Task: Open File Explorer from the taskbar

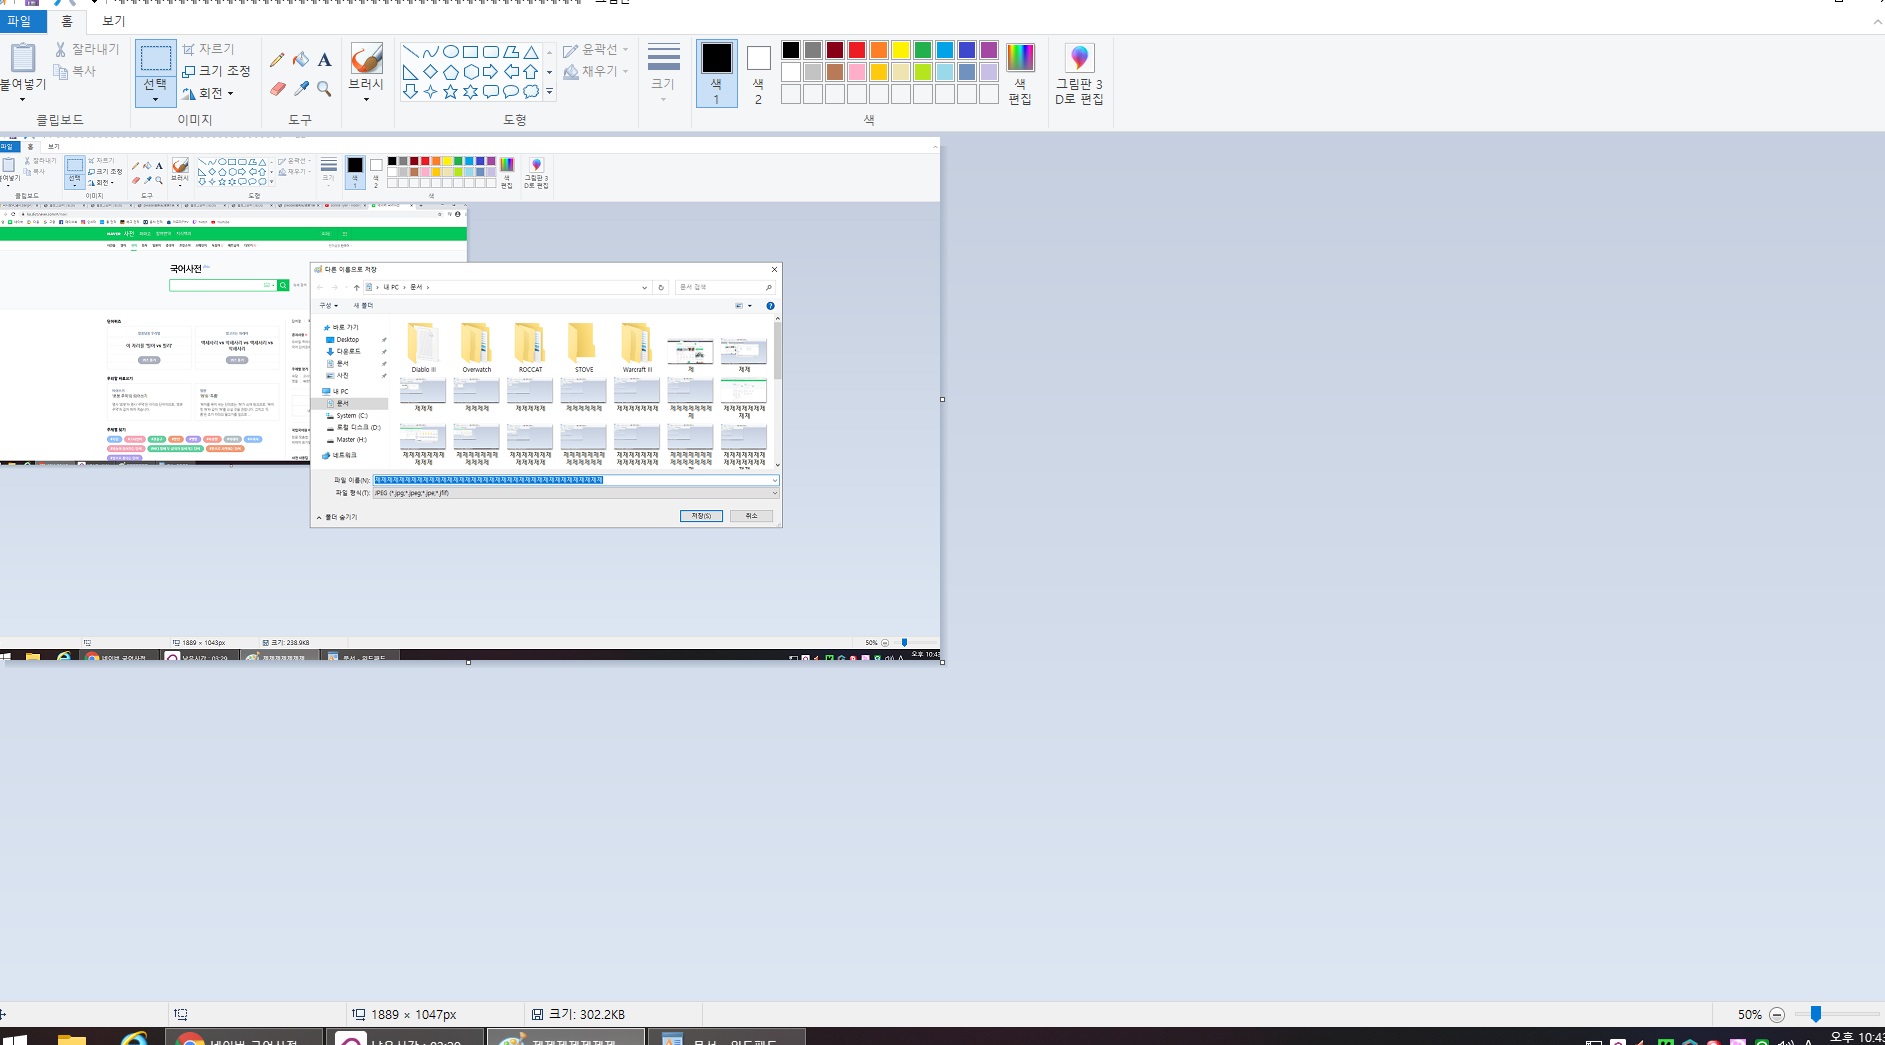Action: click(x=72, y=1038)
